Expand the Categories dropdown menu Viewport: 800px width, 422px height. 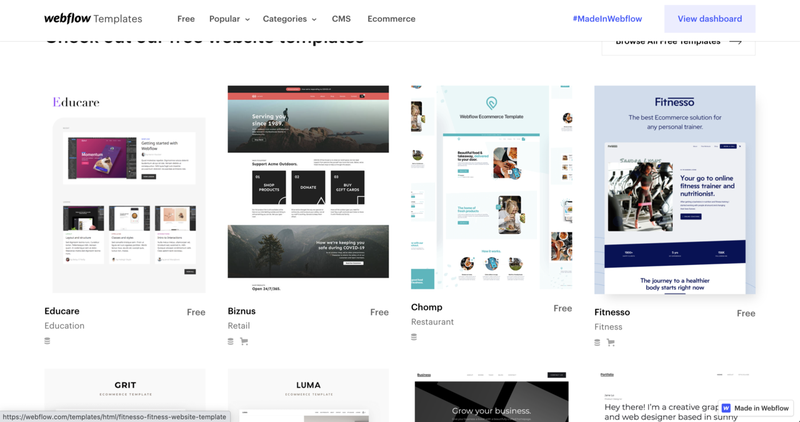tap(289, 19)
